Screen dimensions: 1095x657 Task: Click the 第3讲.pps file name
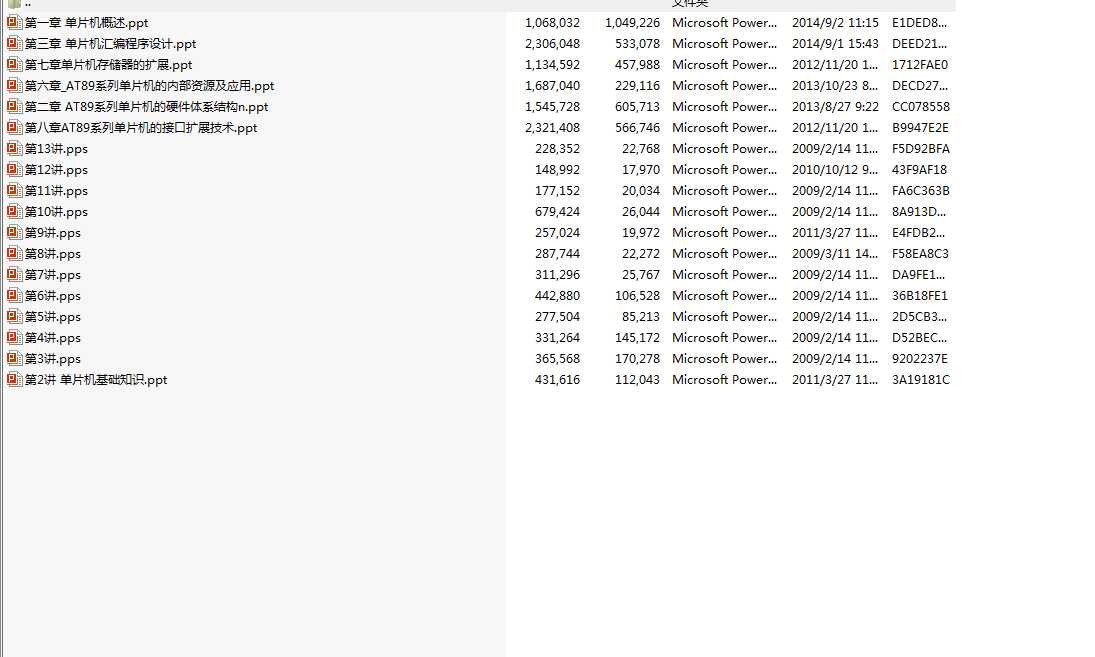tap(53, 359)
